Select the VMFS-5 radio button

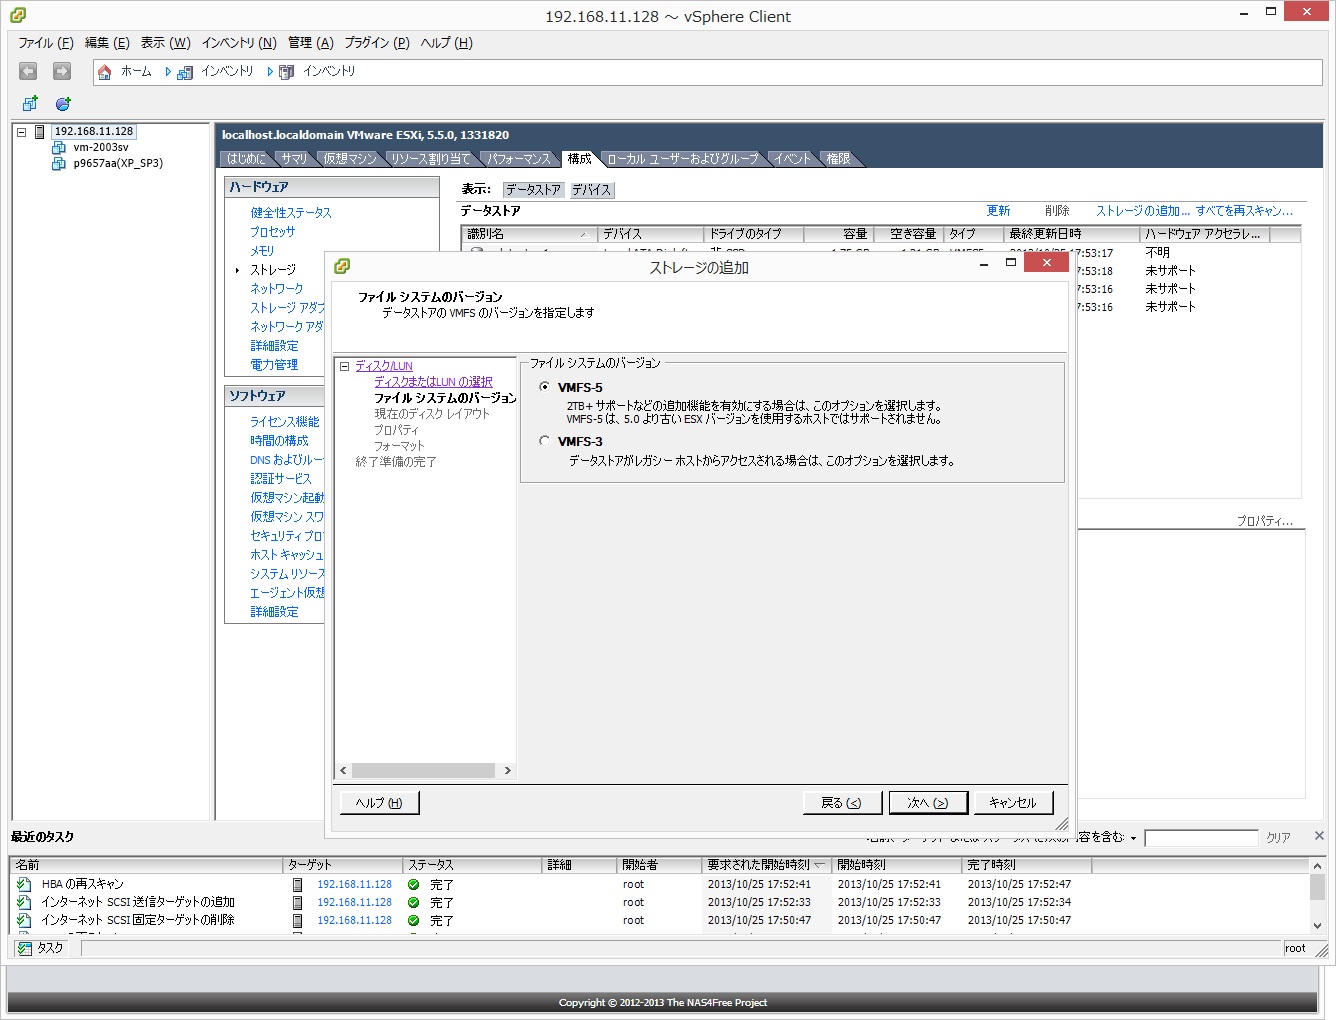point(544,387)
